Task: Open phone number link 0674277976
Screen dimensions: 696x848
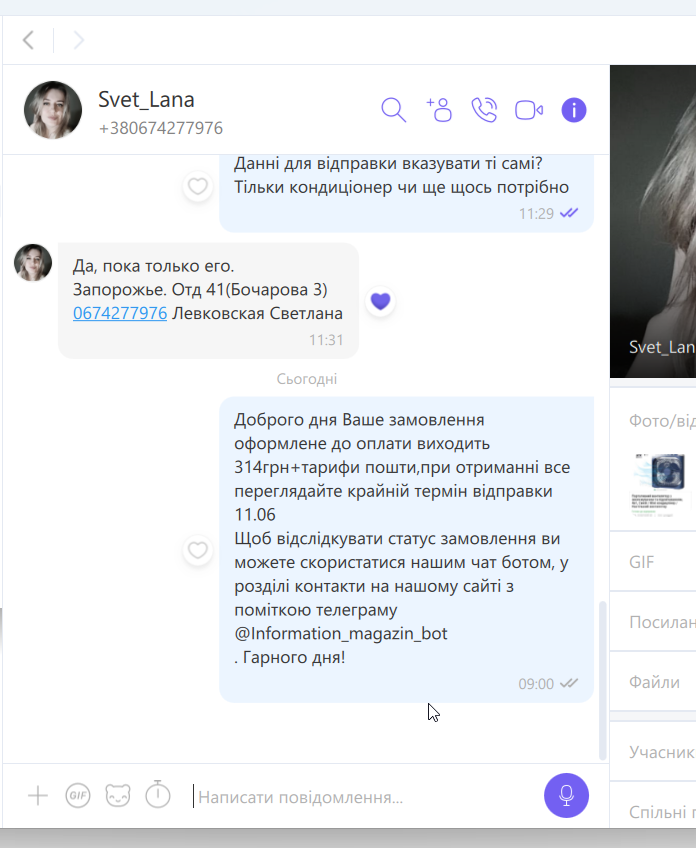Action: pyautogui.click(x=120, y=313)
